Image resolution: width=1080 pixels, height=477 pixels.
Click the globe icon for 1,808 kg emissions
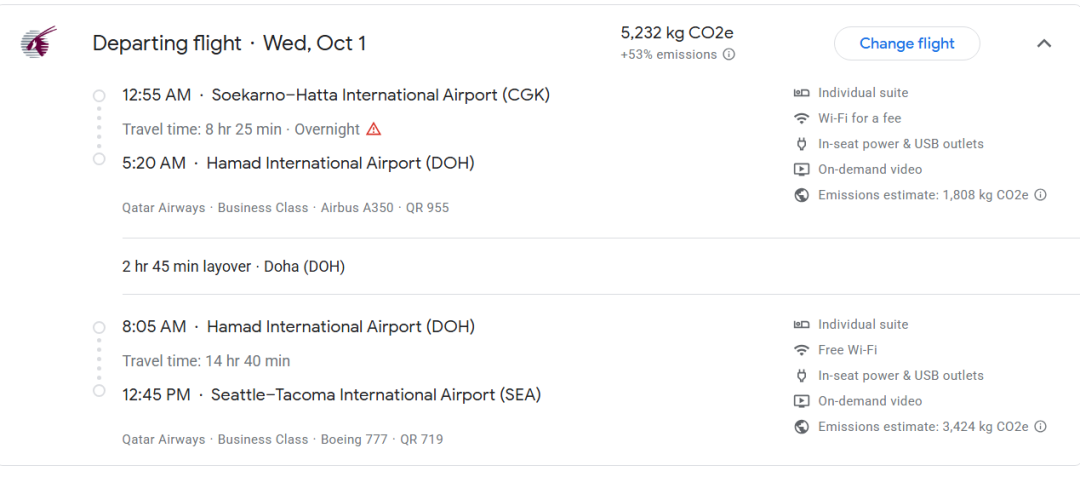tap(801, 195)
